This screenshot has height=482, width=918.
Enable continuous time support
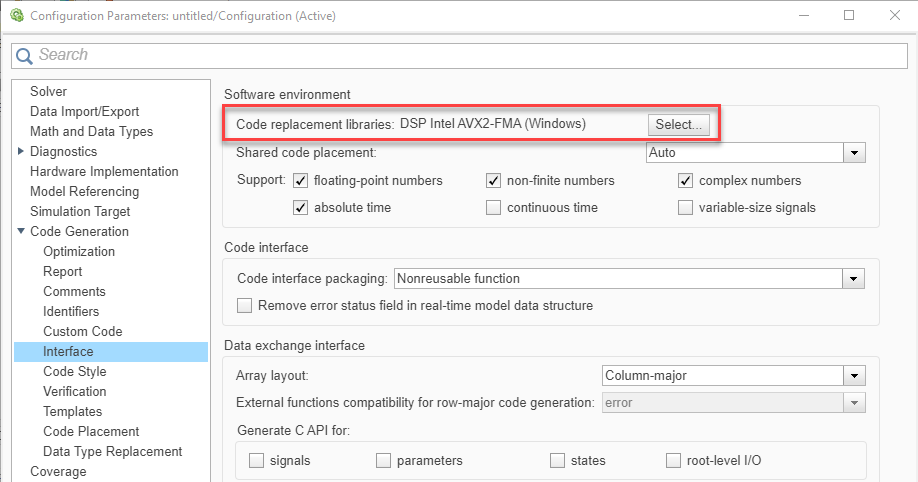pos(494,208)
